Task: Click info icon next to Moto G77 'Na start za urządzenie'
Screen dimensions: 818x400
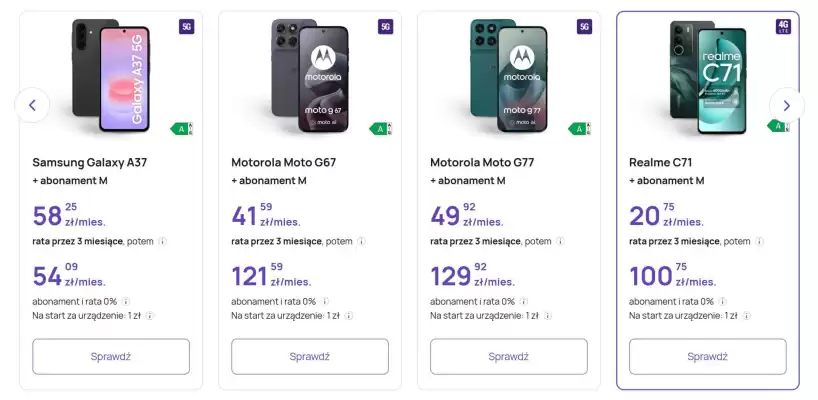Action: tap(548, 316)
